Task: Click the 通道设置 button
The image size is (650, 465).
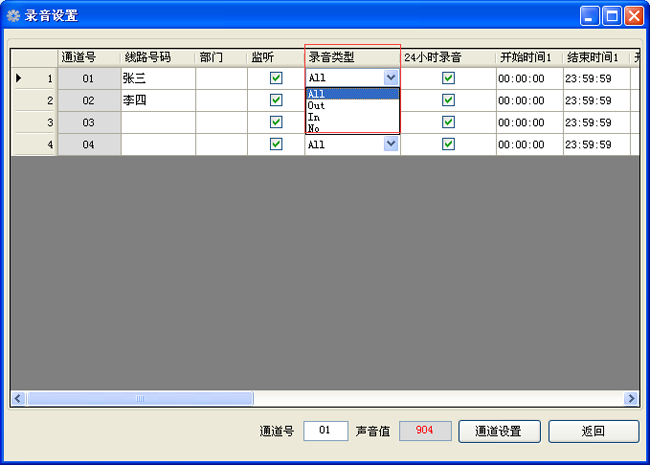Action: click(x=499, y=431)
